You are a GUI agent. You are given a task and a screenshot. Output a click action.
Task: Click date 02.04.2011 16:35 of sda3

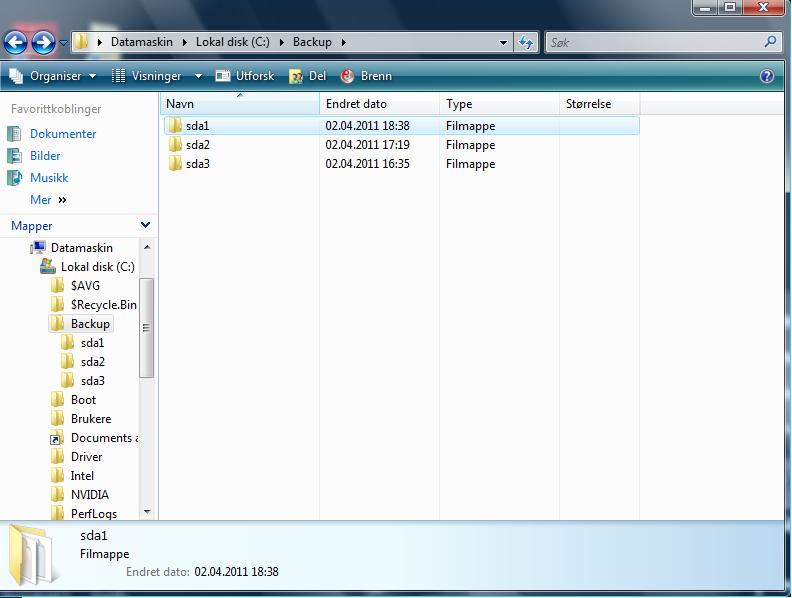coord(367,164)
